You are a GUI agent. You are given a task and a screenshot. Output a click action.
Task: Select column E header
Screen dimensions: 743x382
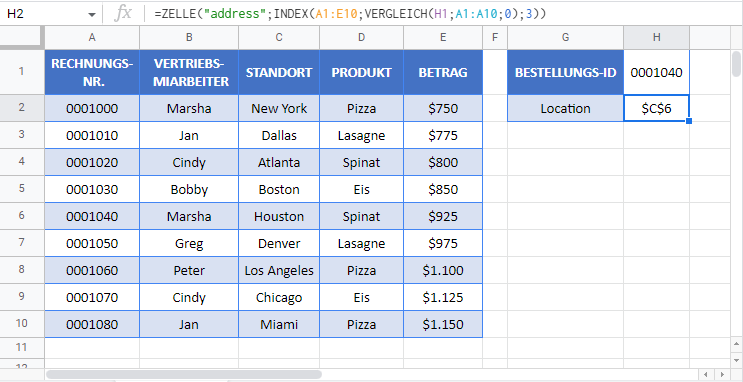click(x=443, y=37)
